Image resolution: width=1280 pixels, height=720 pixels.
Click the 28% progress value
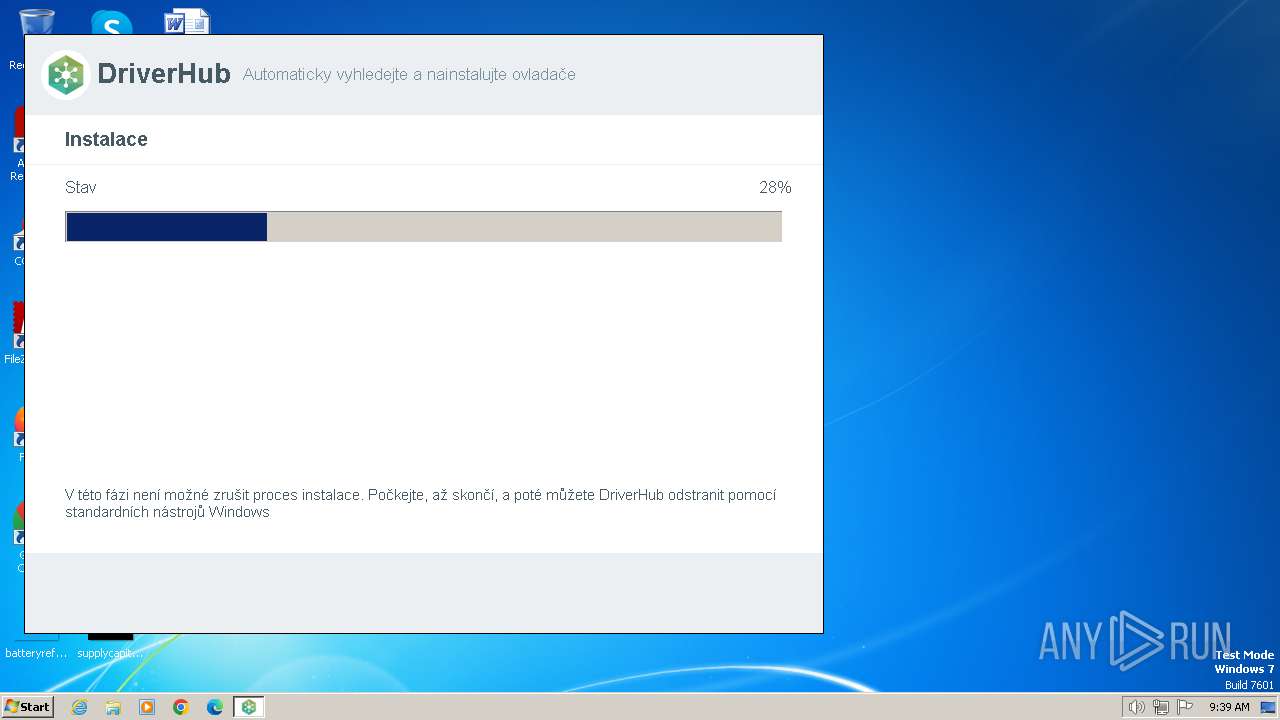[x=775, y=187]
